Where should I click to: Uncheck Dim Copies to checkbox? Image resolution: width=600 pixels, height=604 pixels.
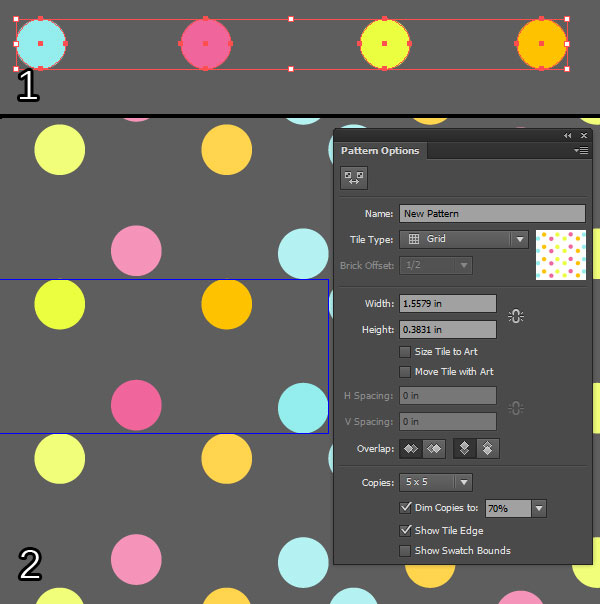(405, 508)
